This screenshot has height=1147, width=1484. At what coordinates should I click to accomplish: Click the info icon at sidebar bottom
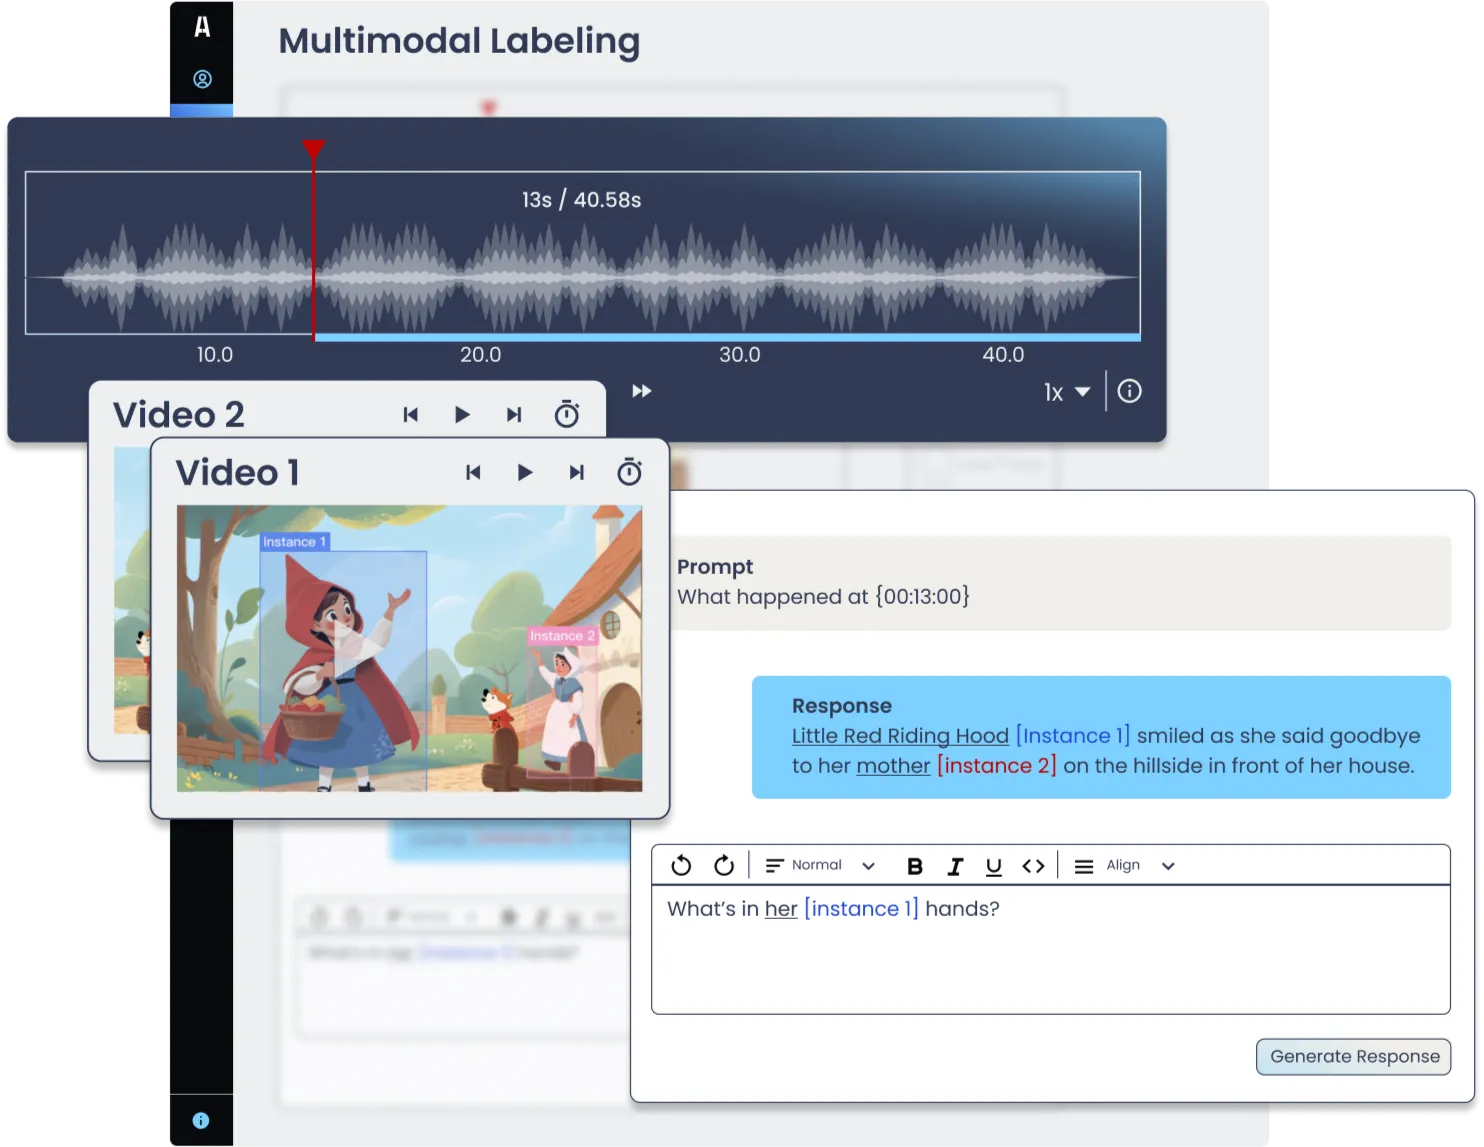coord(201,1120)
